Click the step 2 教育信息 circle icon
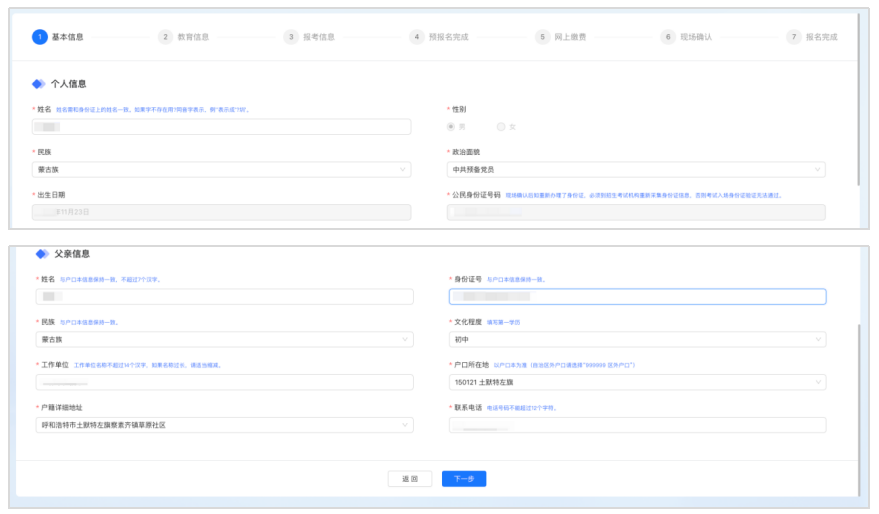 pos(165,37)
